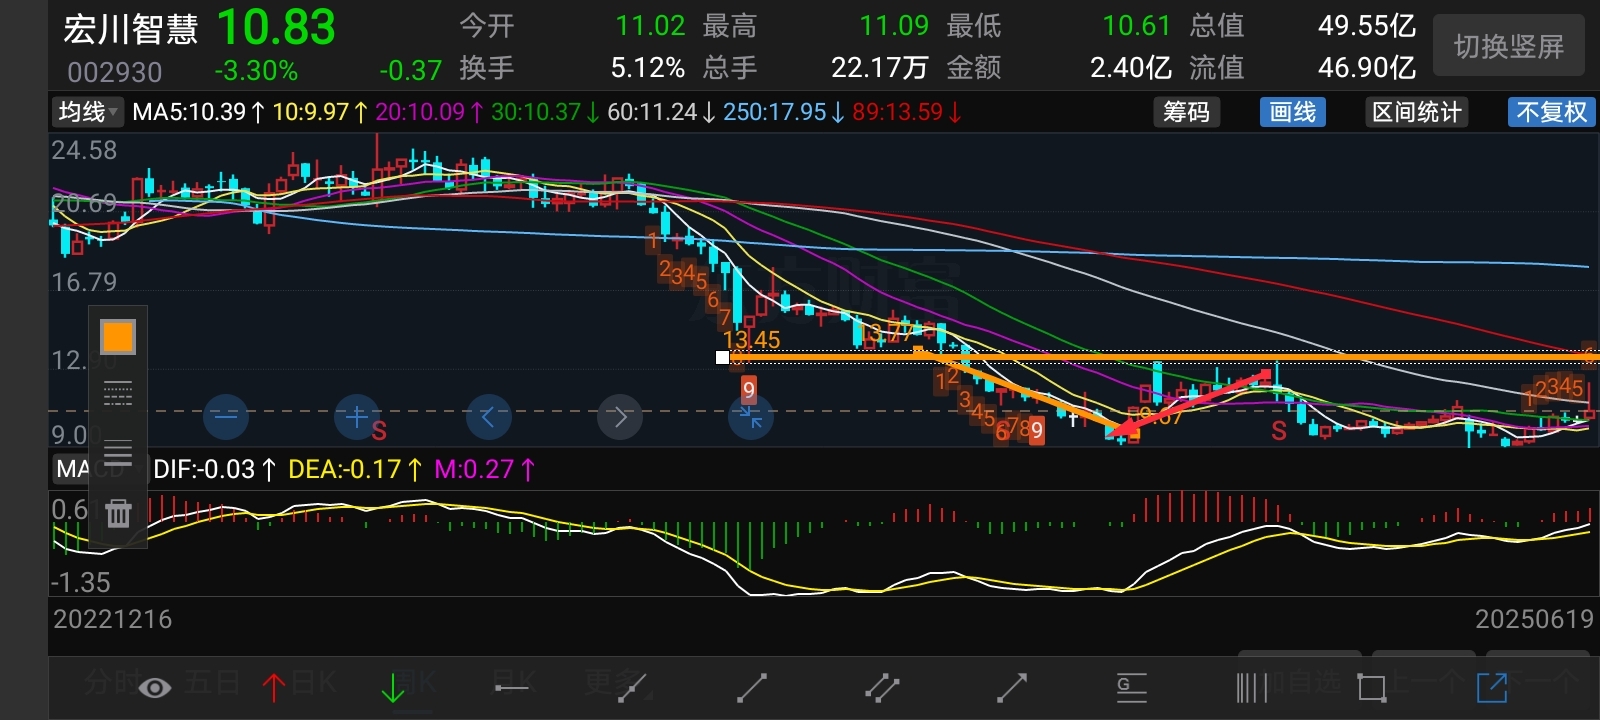The width and height of the screenshot is (1600, 720).
Task: Adjust line thickness in drawing panel
Action: click(118, 454)
